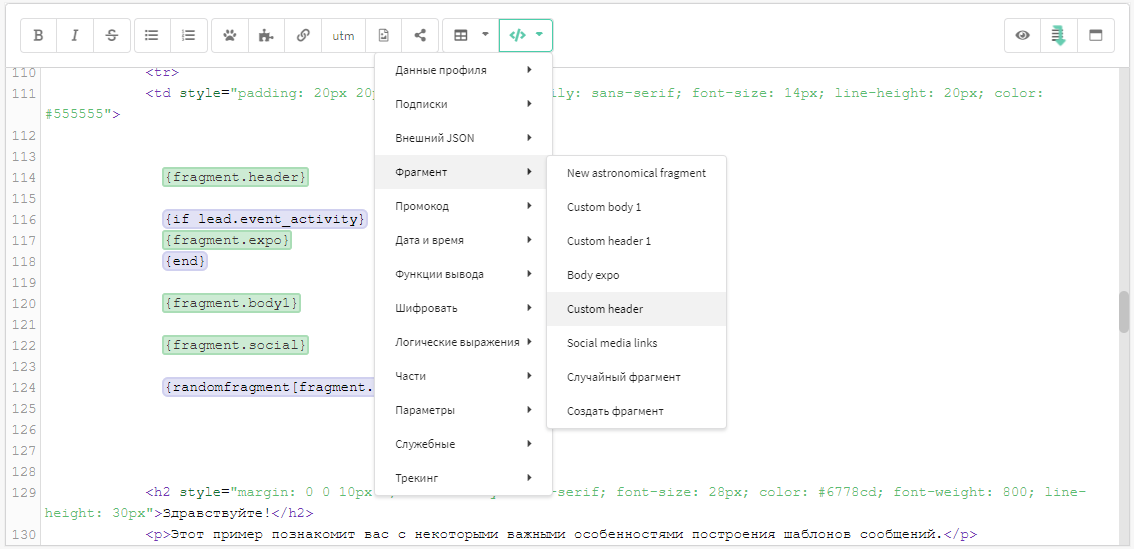Insert a numbered list
This screenshot has height=549, width=1134.
point(189,35)
